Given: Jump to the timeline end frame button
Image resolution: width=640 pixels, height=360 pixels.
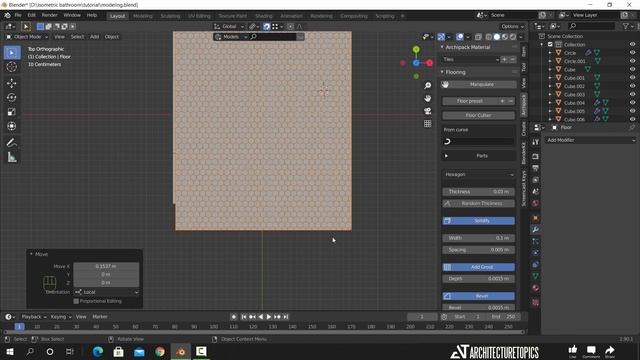Looking at the screenshot, I should [x=286, y=317].
